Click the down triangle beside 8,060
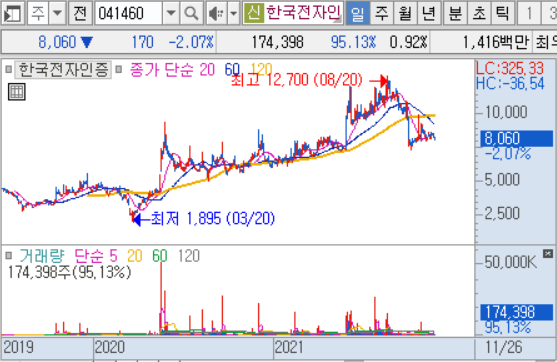 (87, 42)
